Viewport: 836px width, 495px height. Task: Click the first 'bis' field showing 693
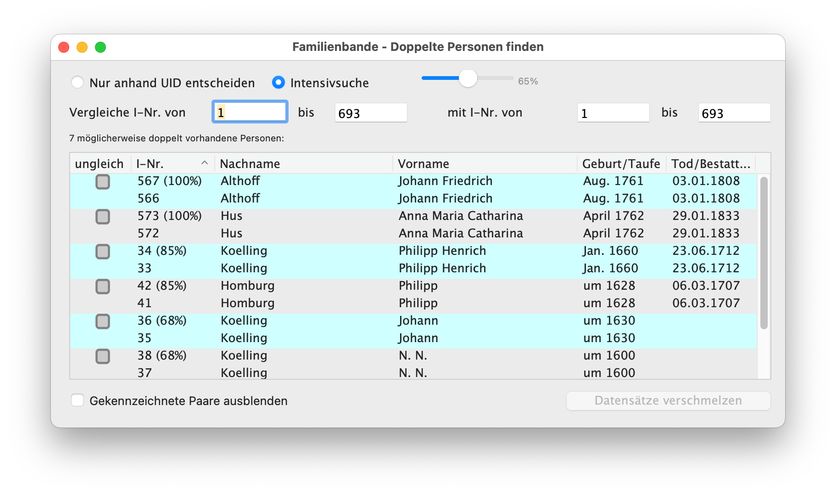pos(370,113)
